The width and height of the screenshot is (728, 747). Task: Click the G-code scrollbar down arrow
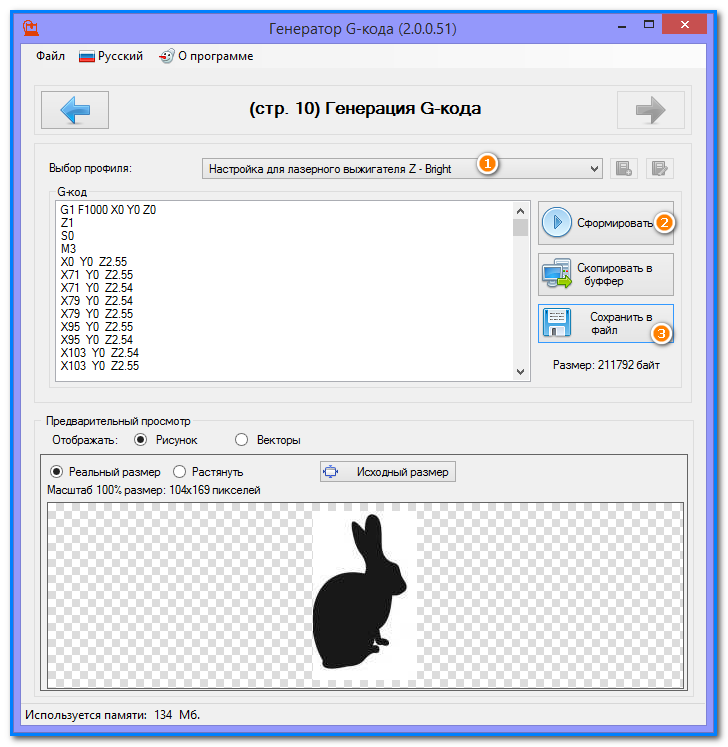520,372
